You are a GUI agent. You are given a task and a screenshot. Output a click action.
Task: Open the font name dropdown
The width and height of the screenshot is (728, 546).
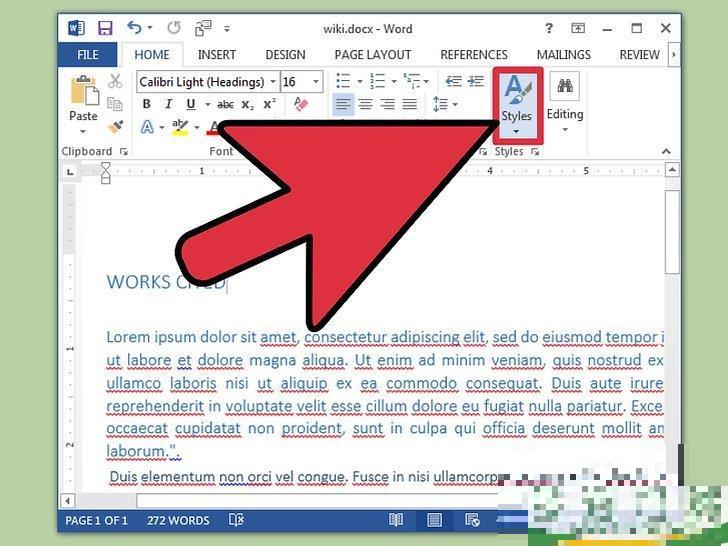point(271,82)
